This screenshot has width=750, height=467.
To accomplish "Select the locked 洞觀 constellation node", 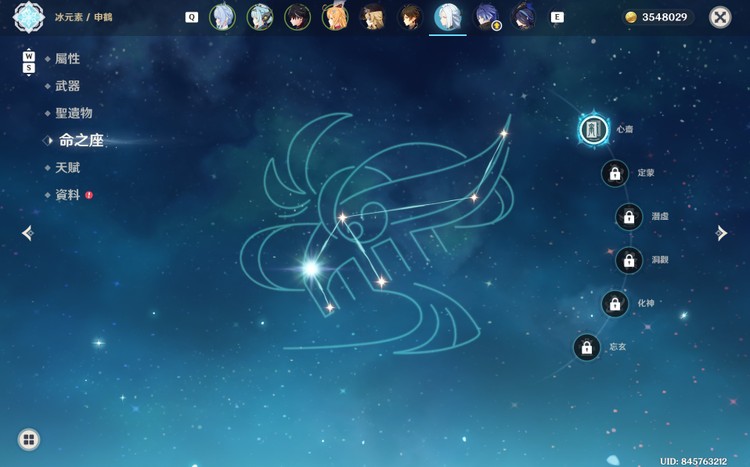I will click(x=629, y=260).
